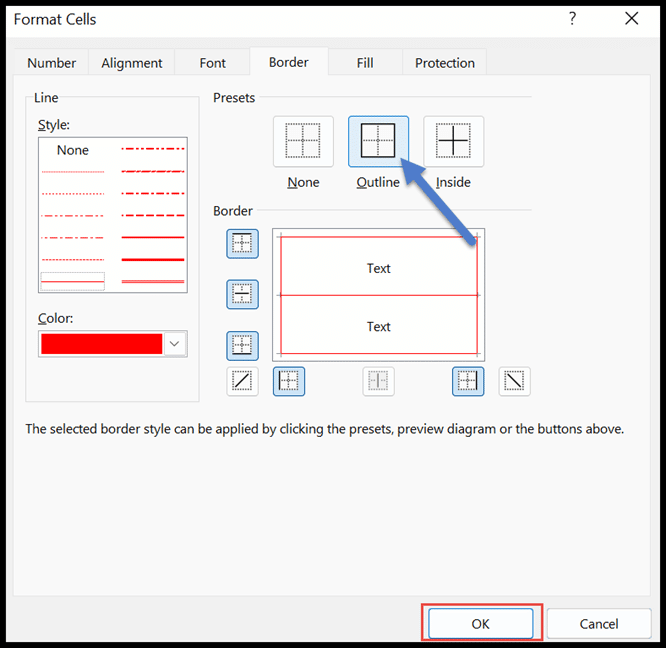This screenshot has height=648, width=666.
Task: Select the None line style
Action: 73,150
